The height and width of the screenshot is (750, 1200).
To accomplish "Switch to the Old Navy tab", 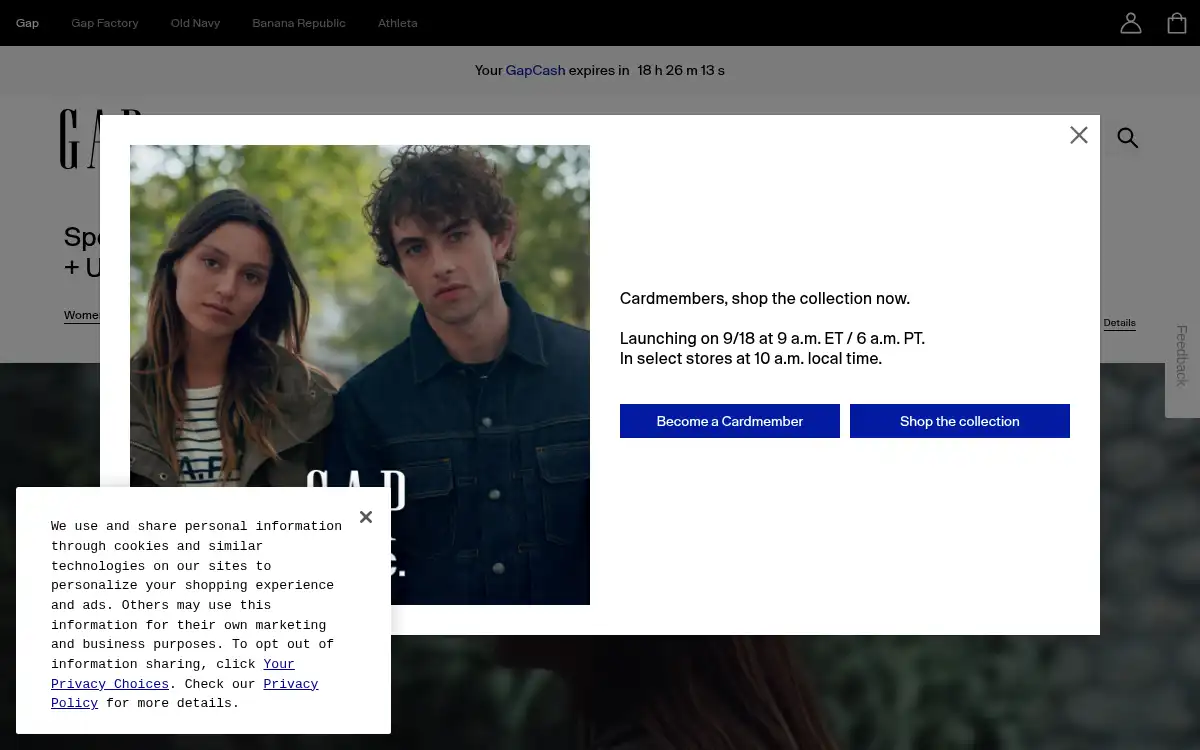I will click(x=195, y=23).
